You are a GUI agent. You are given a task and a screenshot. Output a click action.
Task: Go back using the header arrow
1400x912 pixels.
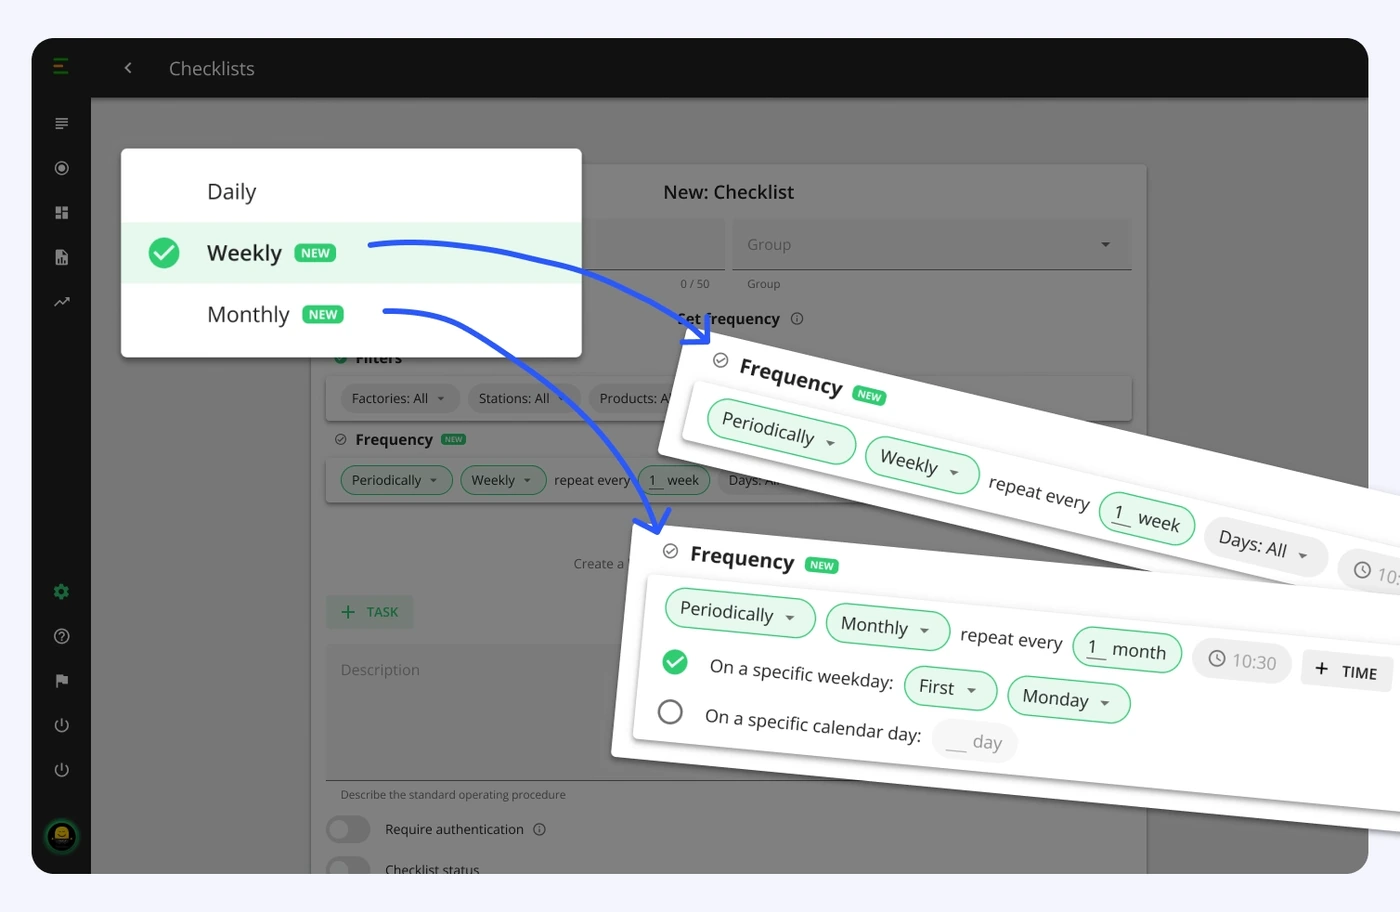tap(128, 68)
